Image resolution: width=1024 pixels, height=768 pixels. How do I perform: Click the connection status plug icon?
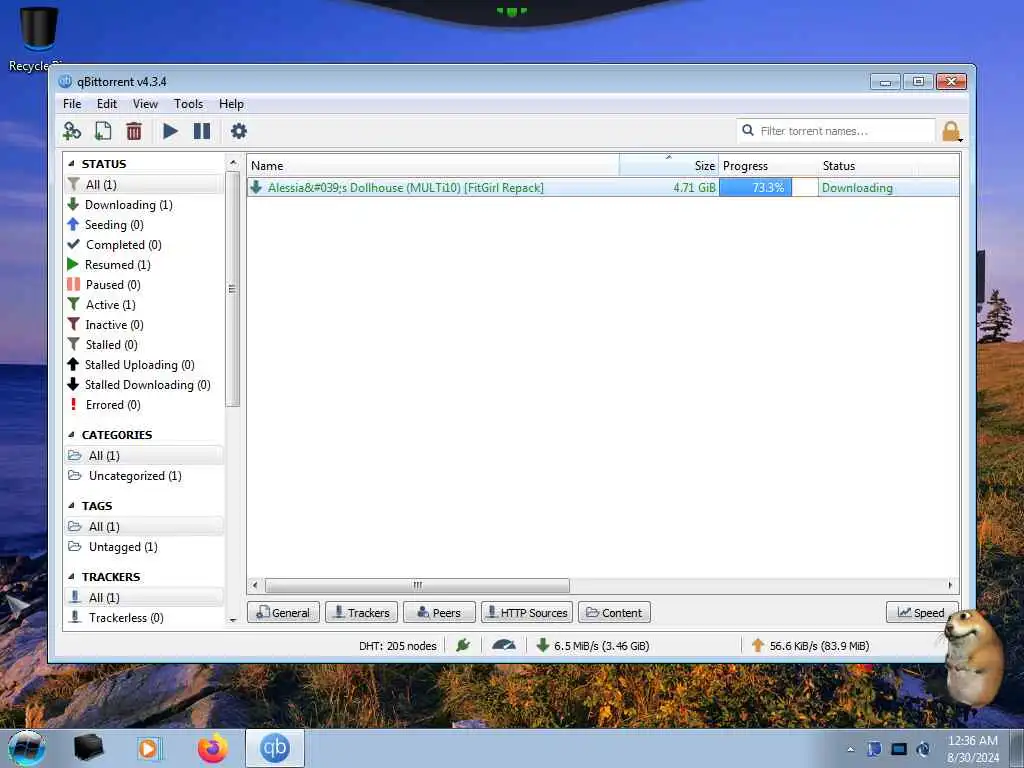(463, 645)
